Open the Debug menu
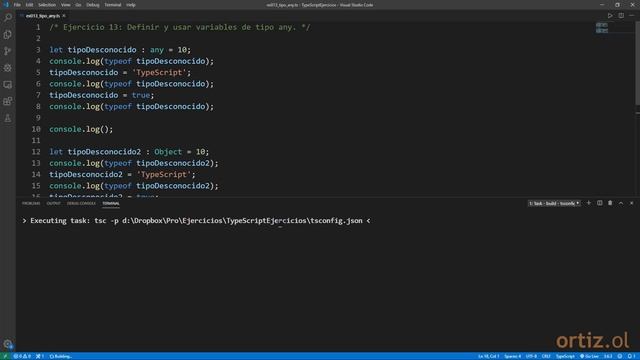This screenshot has width=640, height=360. point(93,5)
